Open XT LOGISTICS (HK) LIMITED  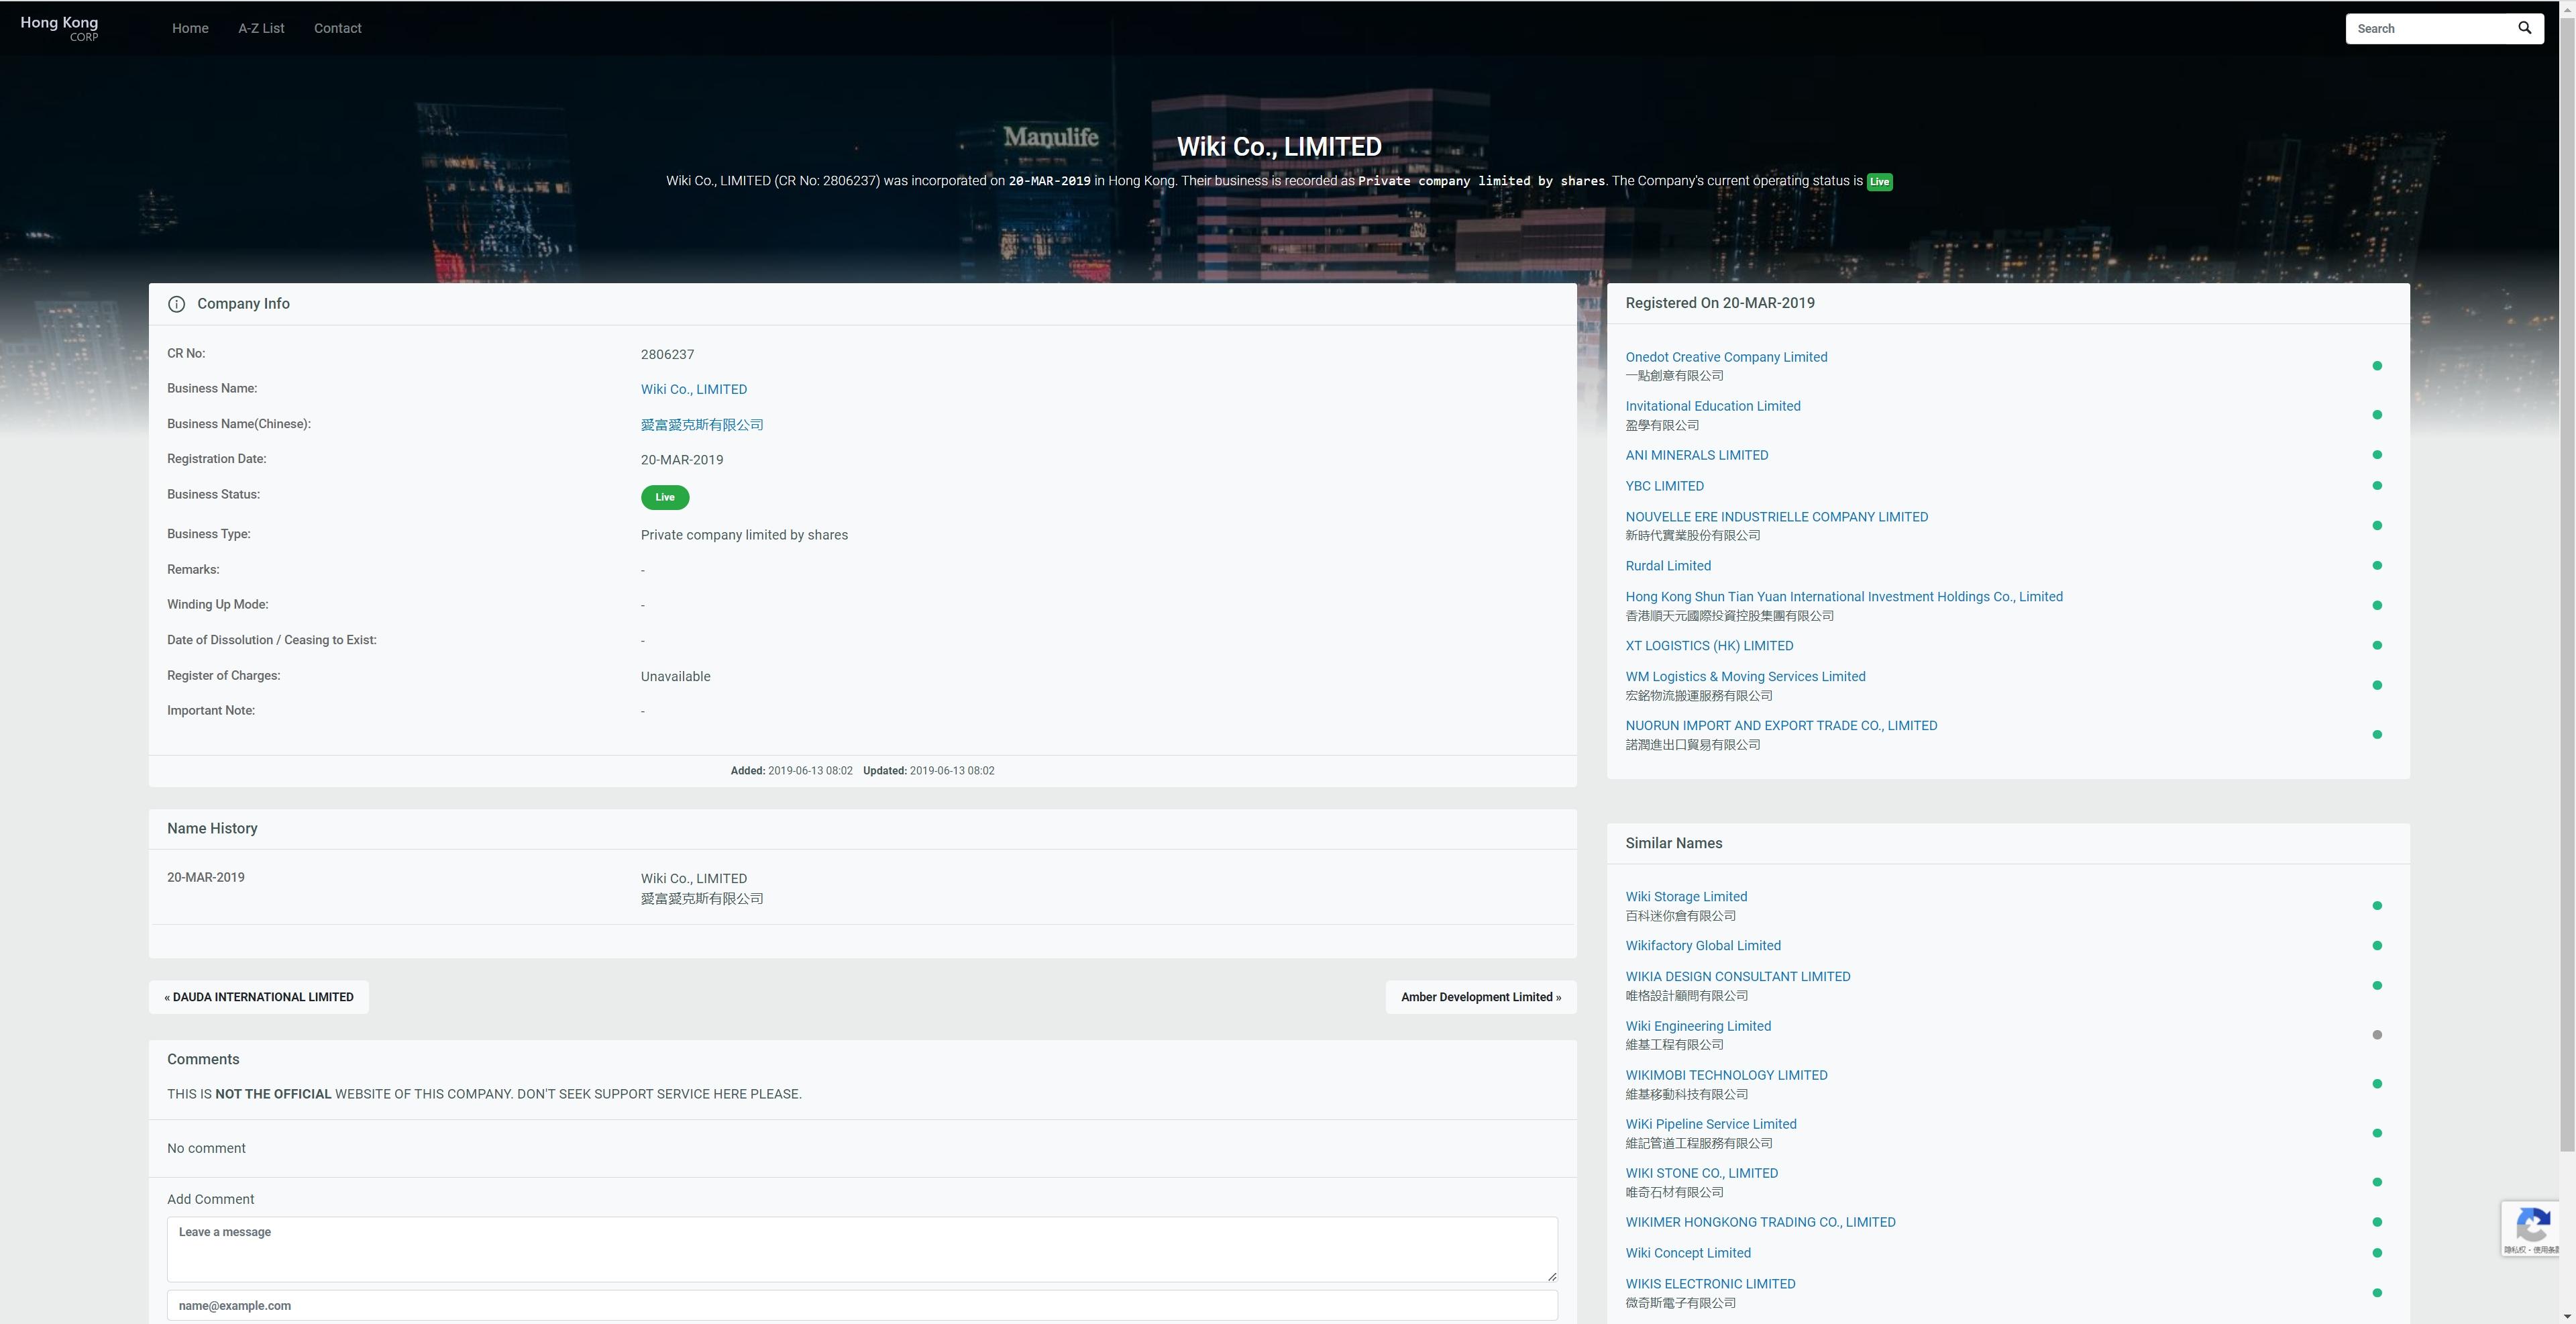pyautogui.click(x=1709, y=646)
